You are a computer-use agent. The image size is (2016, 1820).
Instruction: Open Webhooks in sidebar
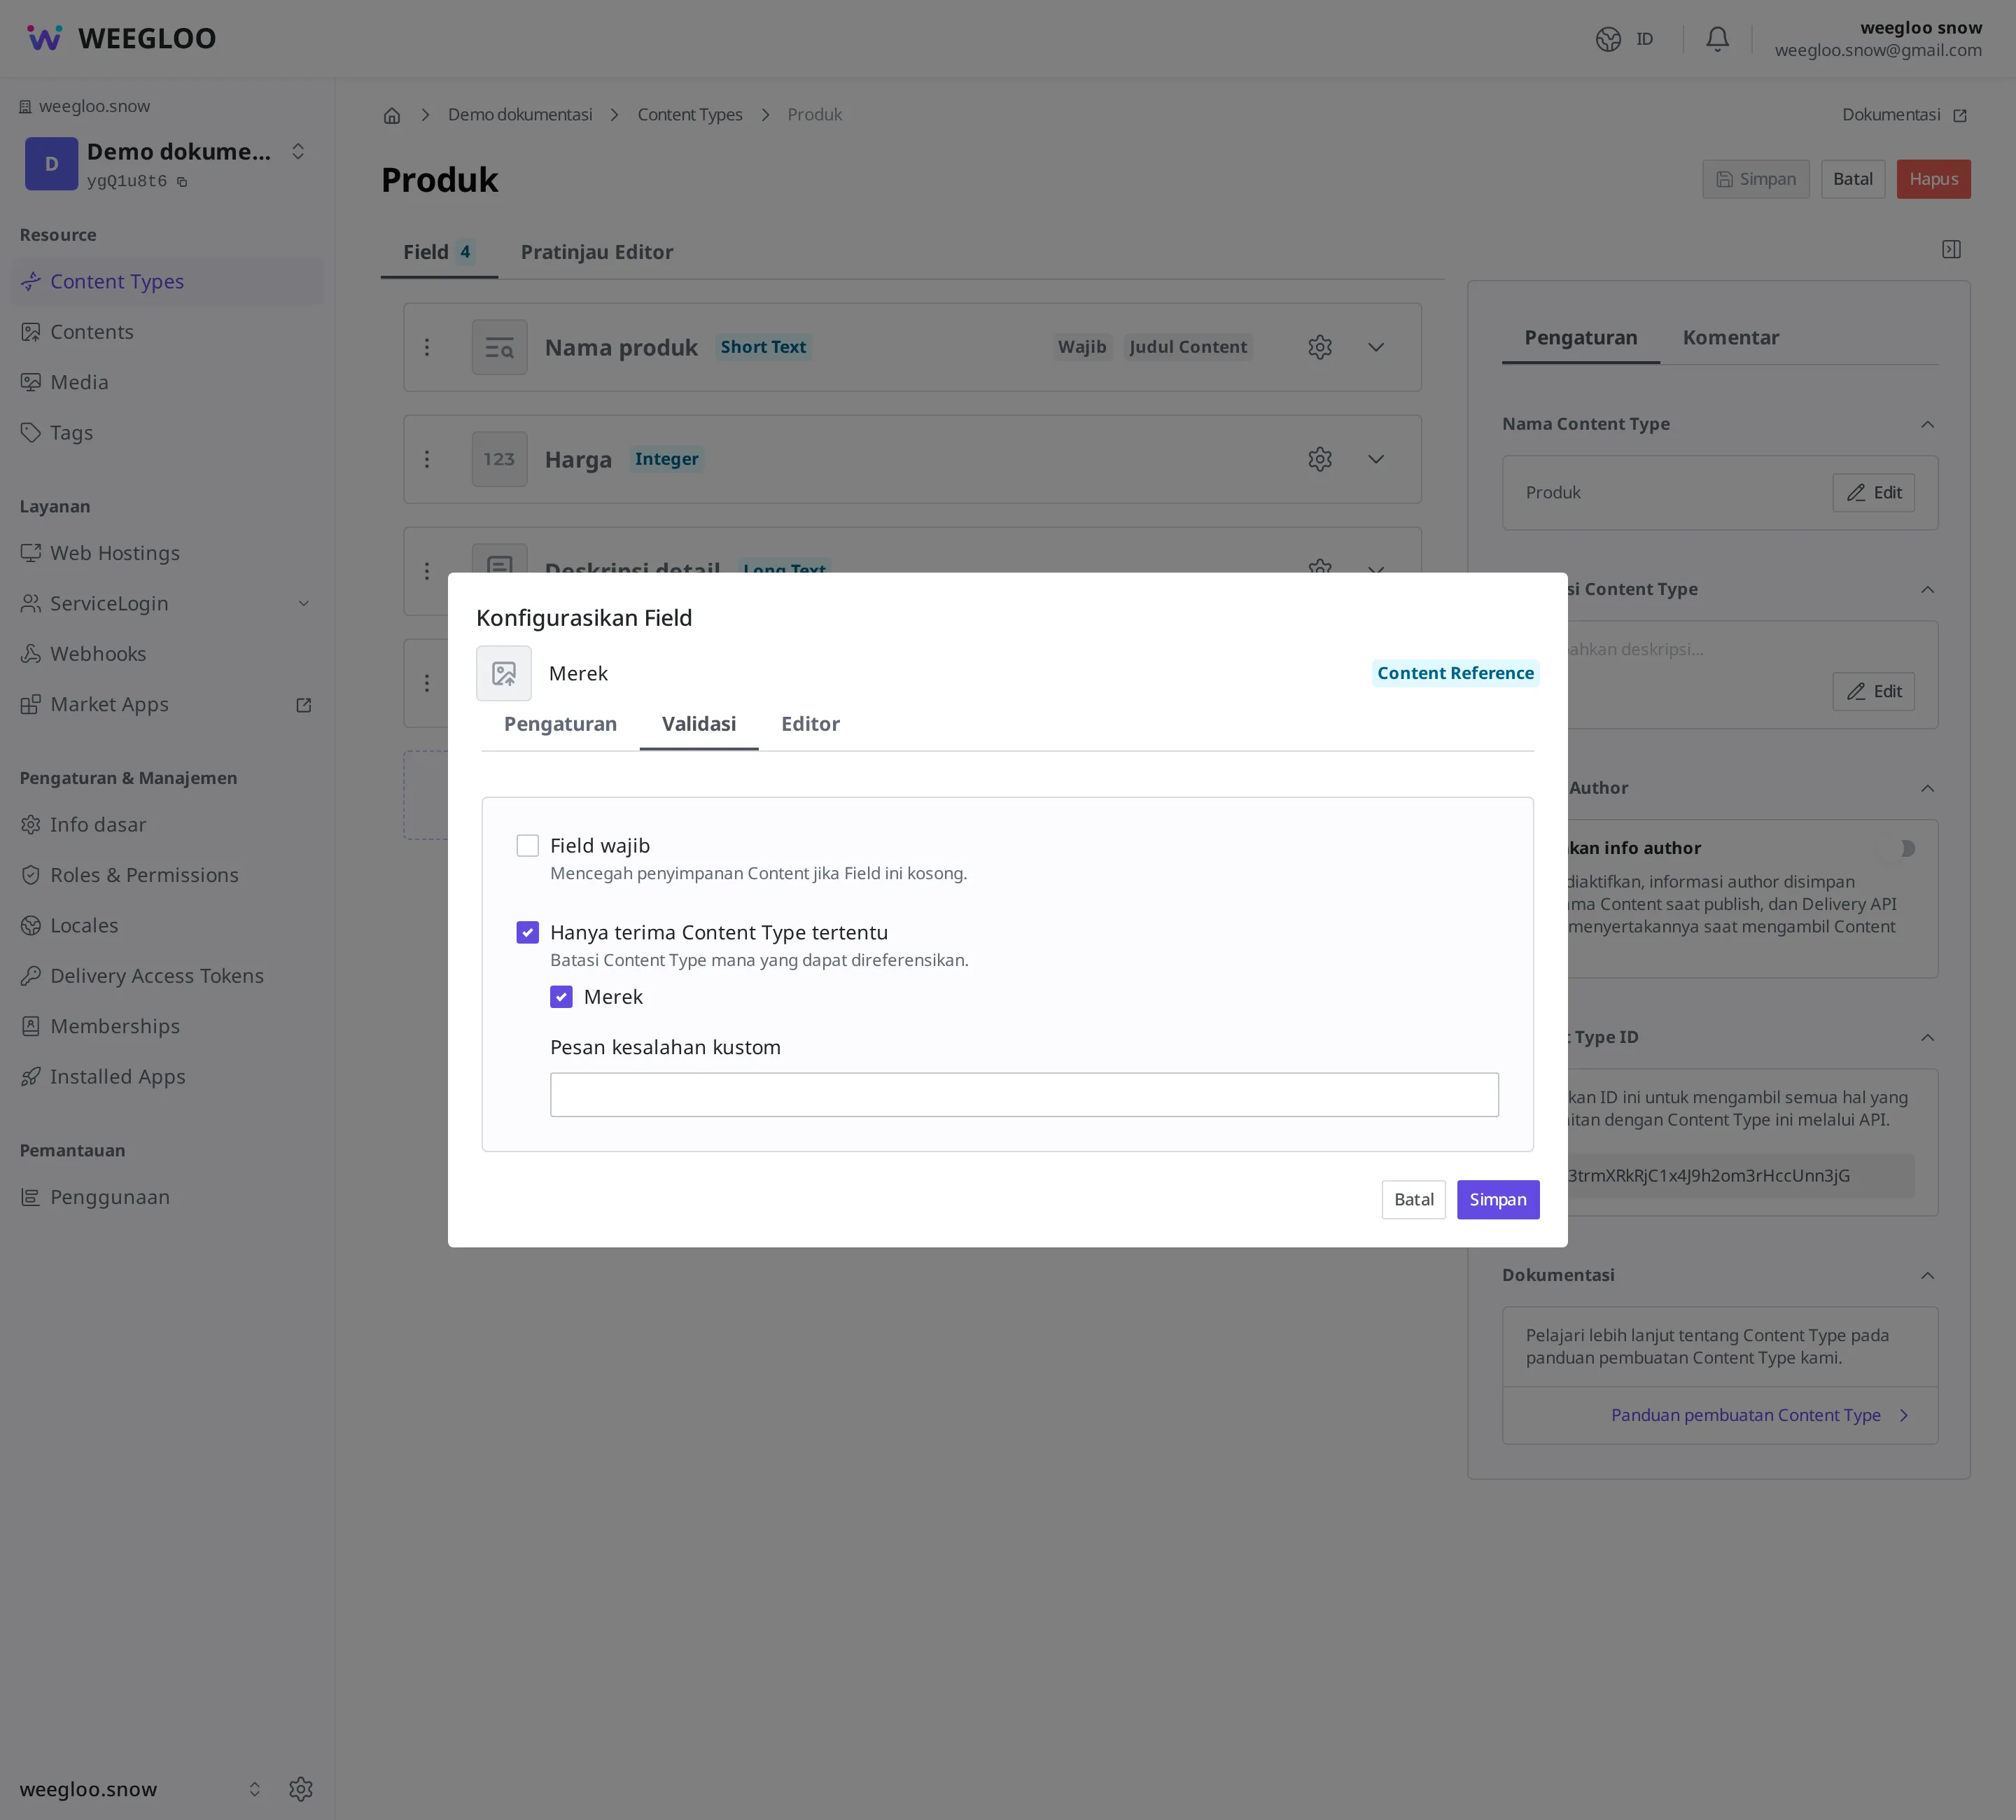(167, 654)
